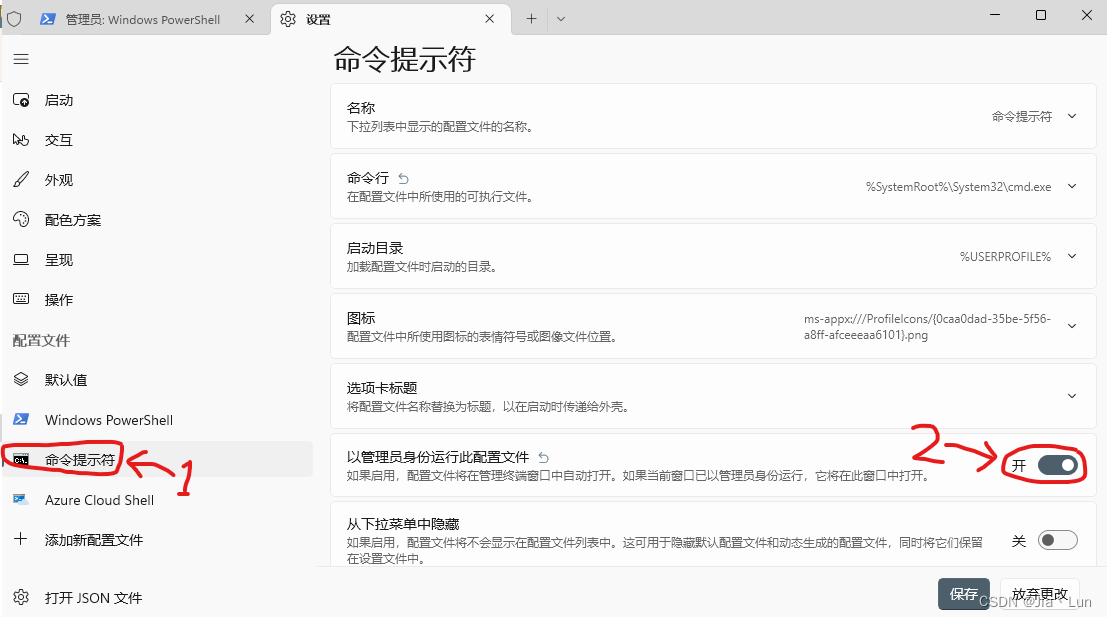Expand the 启动目录 setting chevron
The image size is (1107, 617).
1072,256
